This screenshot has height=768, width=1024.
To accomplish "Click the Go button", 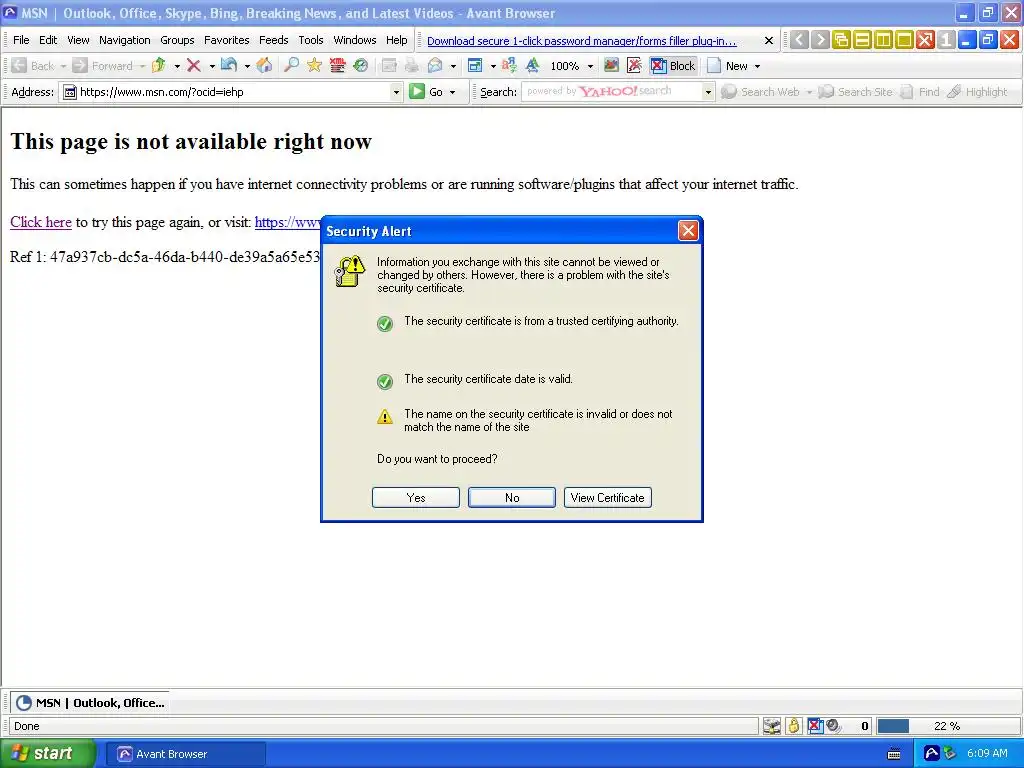I will (x=426, y=92).
